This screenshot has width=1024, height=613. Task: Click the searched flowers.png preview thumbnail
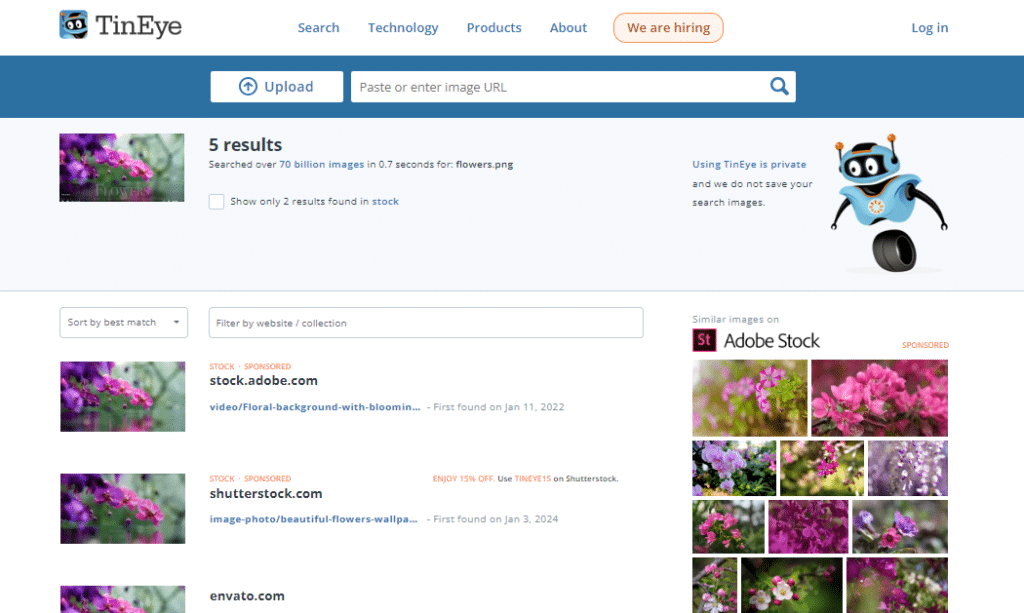coord(121,167)
